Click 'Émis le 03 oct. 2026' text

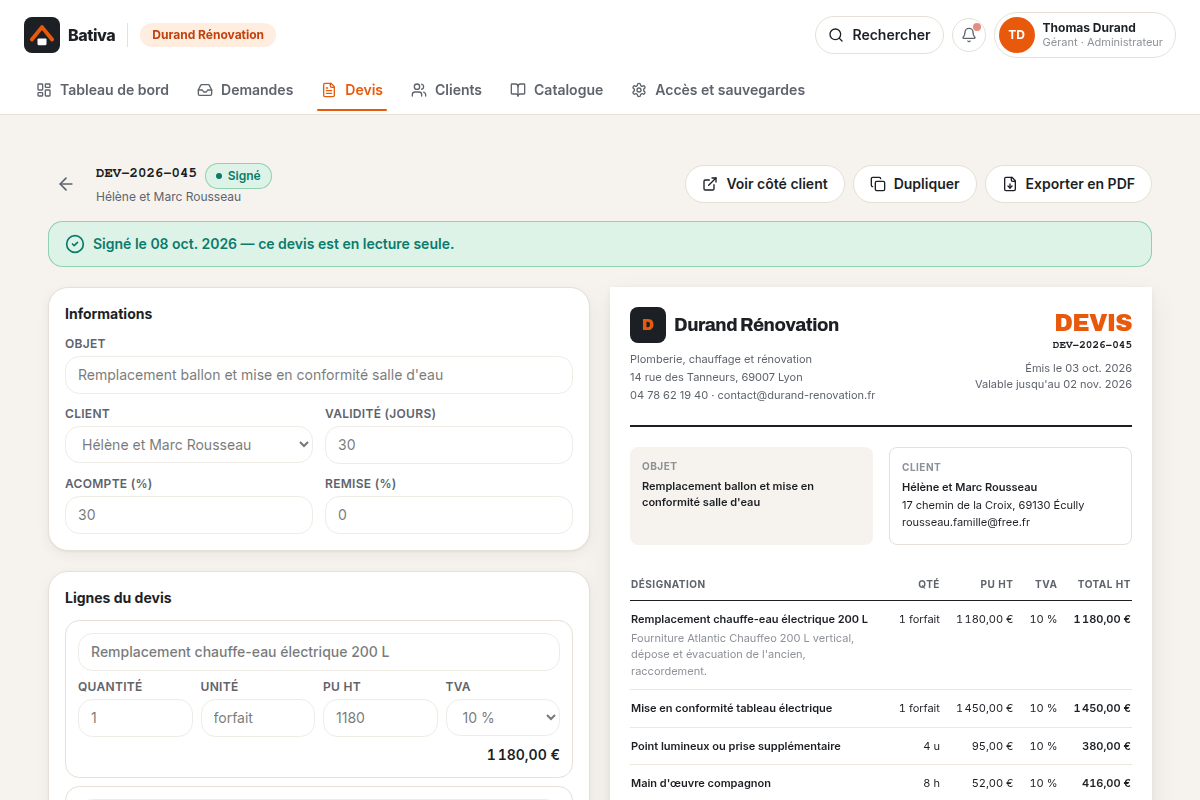click(x=1078, y=368)
